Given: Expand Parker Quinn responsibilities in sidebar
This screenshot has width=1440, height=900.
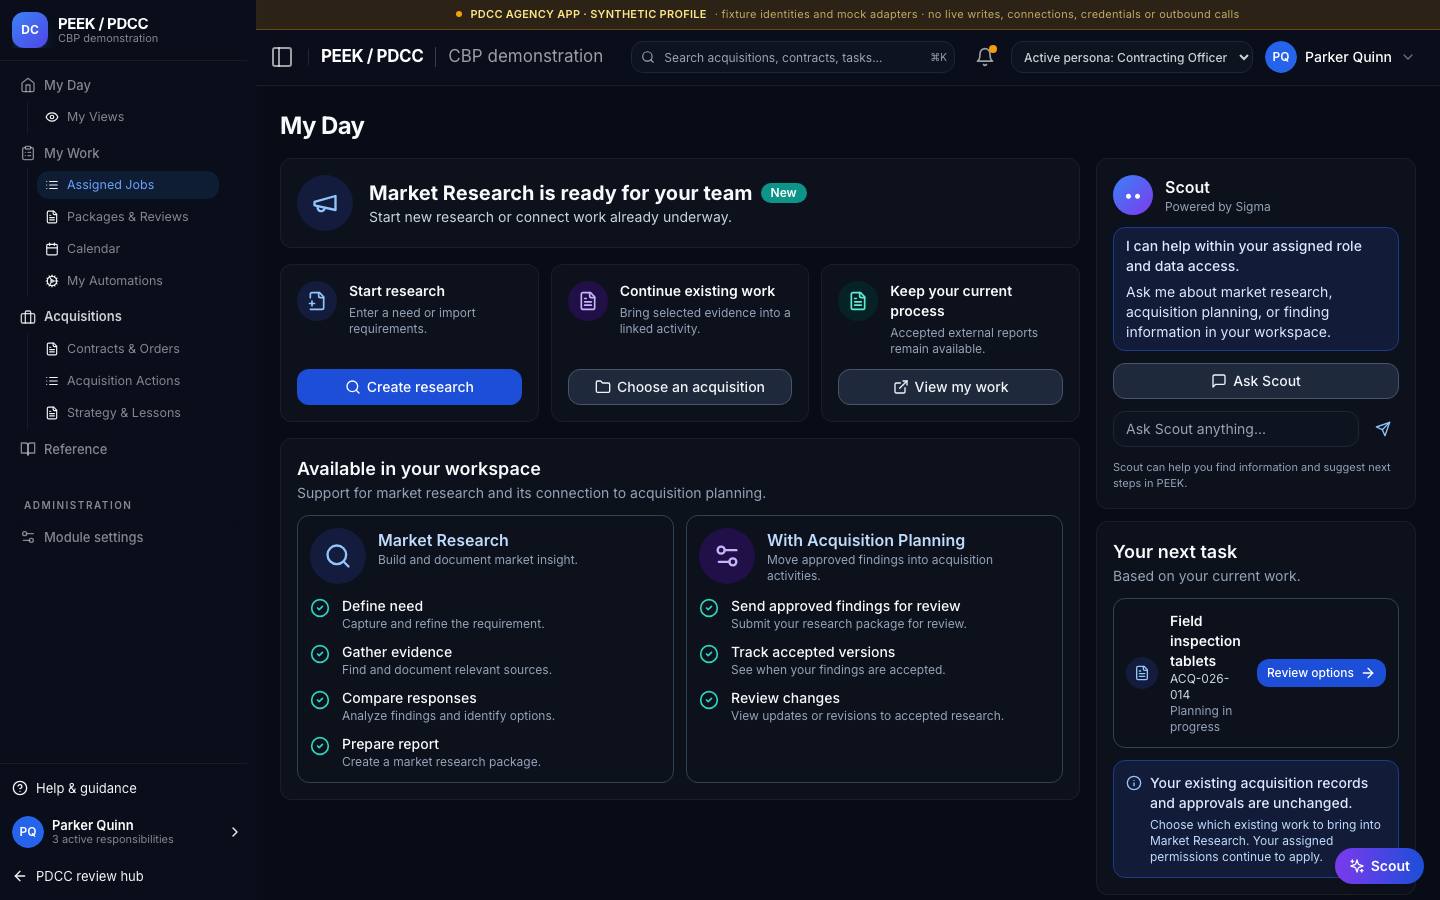Looking at the screenshot, I should click(235, 832).
